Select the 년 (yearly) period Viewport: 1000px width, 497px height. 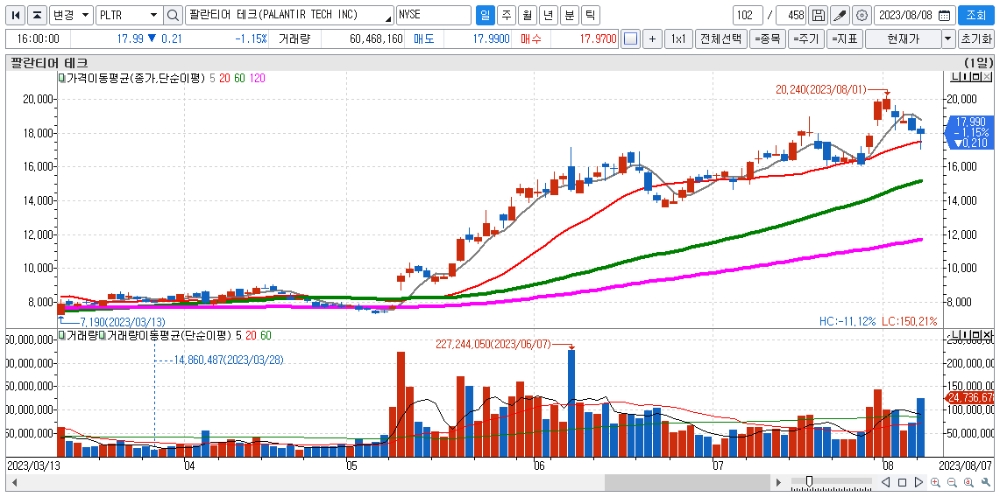(x=548, y=15)
